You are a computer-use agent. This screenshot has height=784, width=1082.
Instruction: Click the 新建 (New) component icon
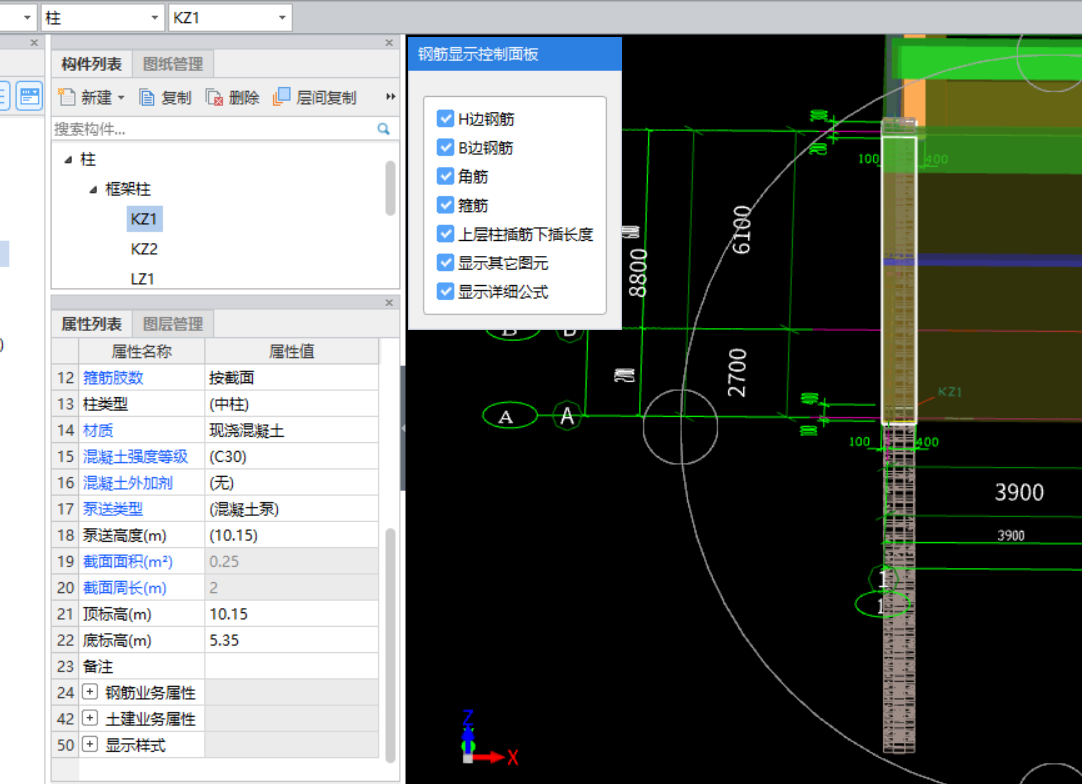coord(67,97)
